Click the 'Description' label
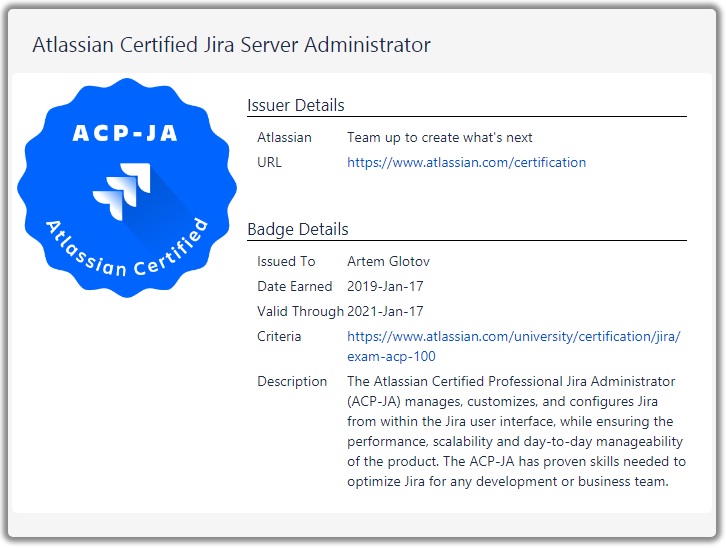This screenshot has width=726, height=548. (292, 381)
